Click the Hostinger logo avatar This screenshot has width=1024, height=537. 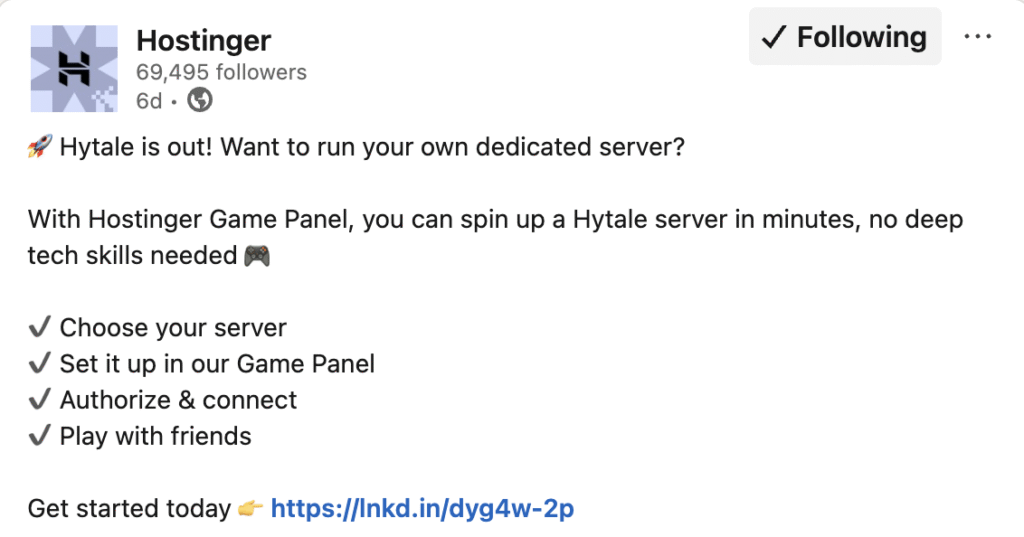(74, 68)
